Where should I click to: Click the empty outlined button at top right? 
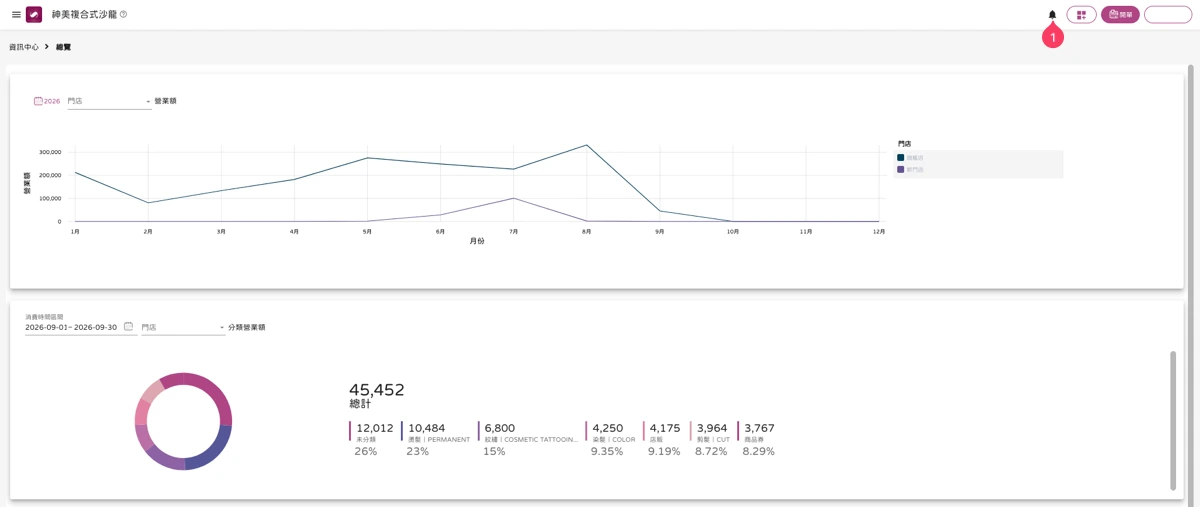coord(1167,15)
